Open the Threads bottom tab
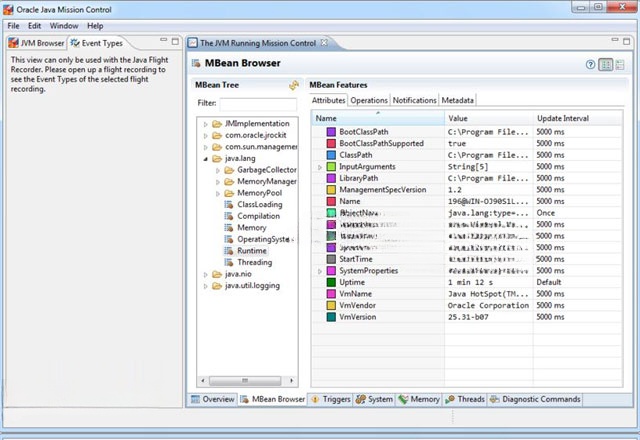This screenshot has height=440, width=640. tap(465, 399)
